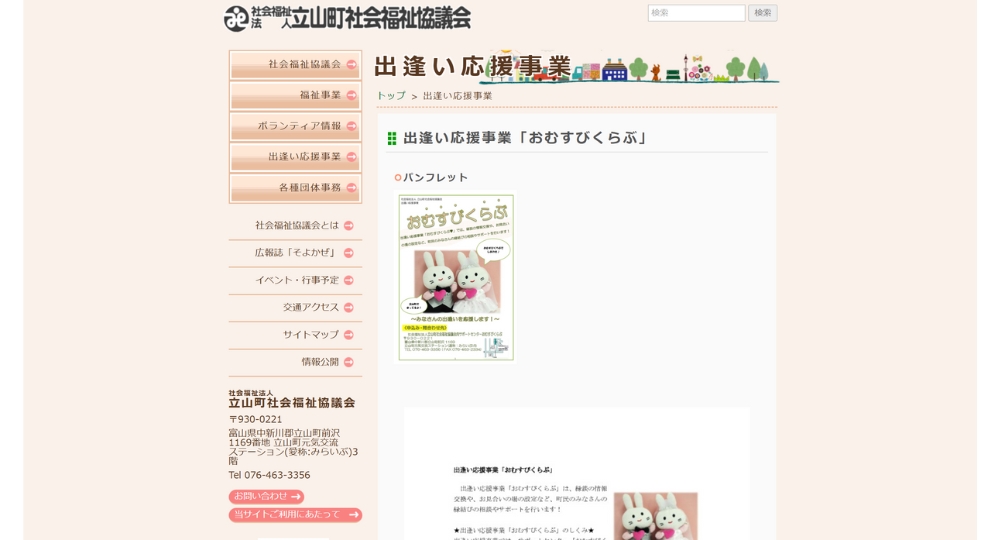
Task: Click the お問い合わせ pink button
Action: pyautogui.click(x=266, y=497)
